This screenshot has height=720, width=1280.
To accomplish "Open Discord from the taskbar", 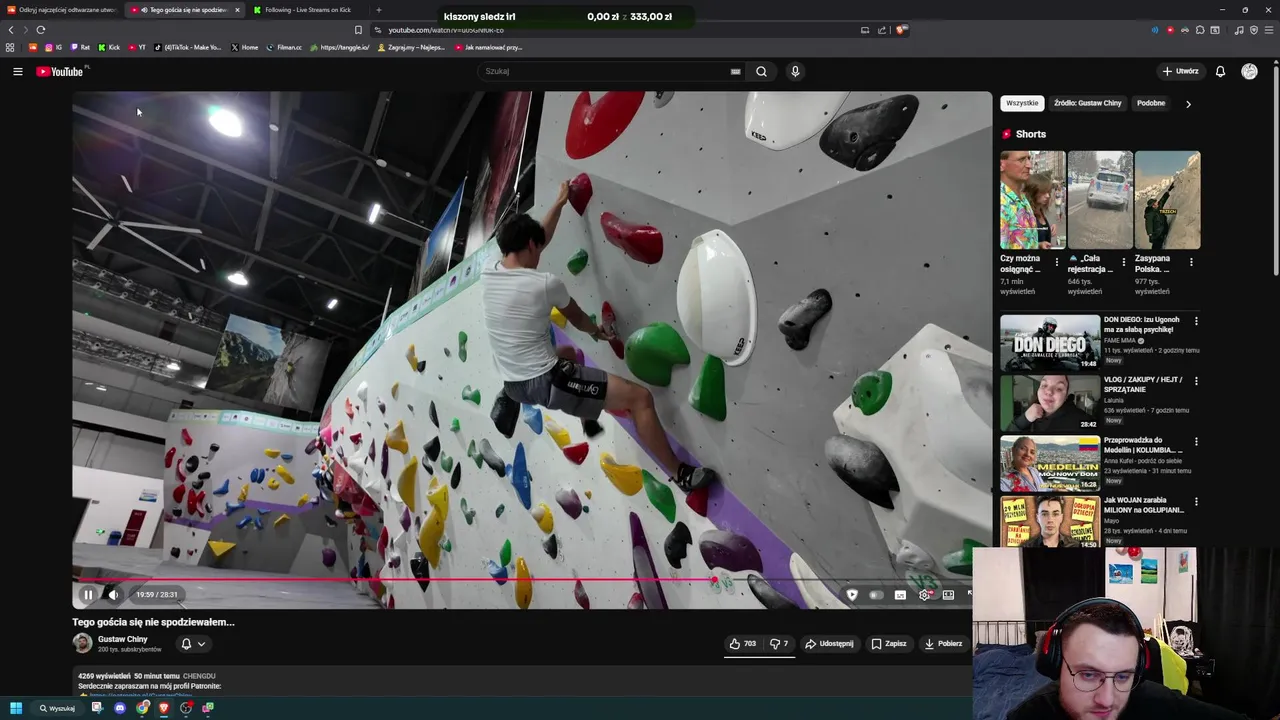I will click(120, 708).
